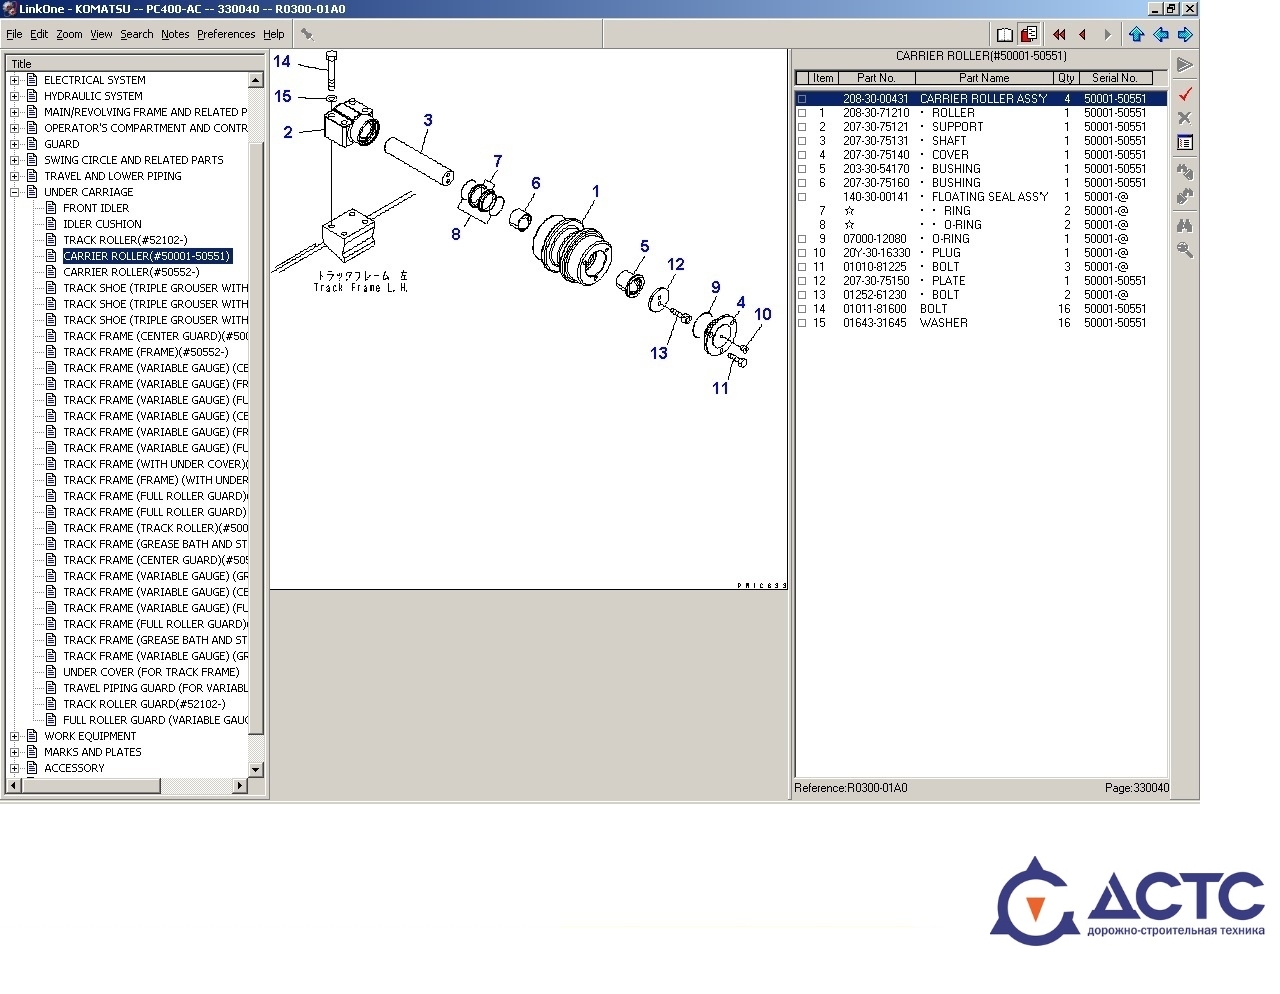Click the red checkmark icon
This screenshot has height=994, width=1280.
pos(1185,93)
